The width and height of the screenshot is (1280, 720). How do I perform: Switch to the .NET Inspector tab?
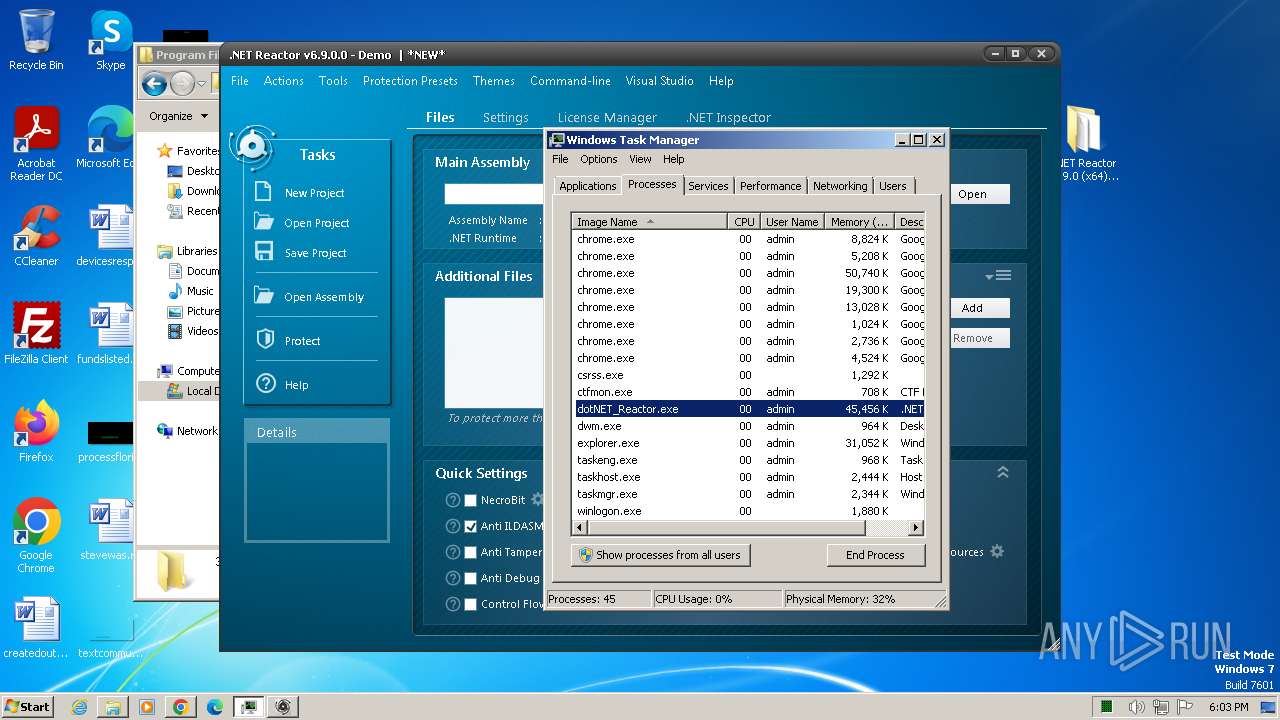(728, 117)
